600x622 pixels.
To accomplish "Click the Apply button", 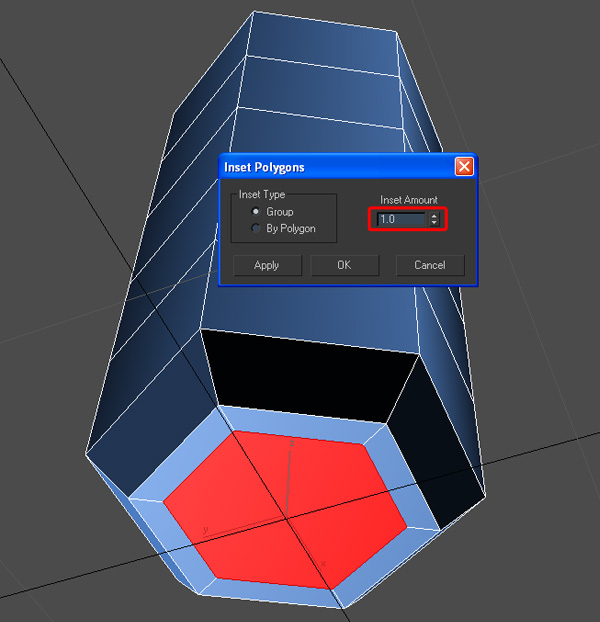I will coord(267,265).
